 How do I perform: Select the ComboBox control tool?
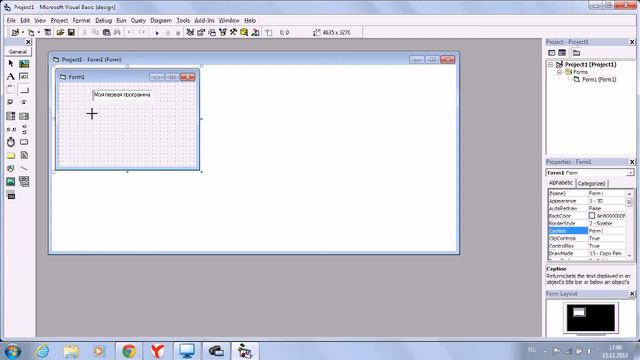click(x=11, y=116)
